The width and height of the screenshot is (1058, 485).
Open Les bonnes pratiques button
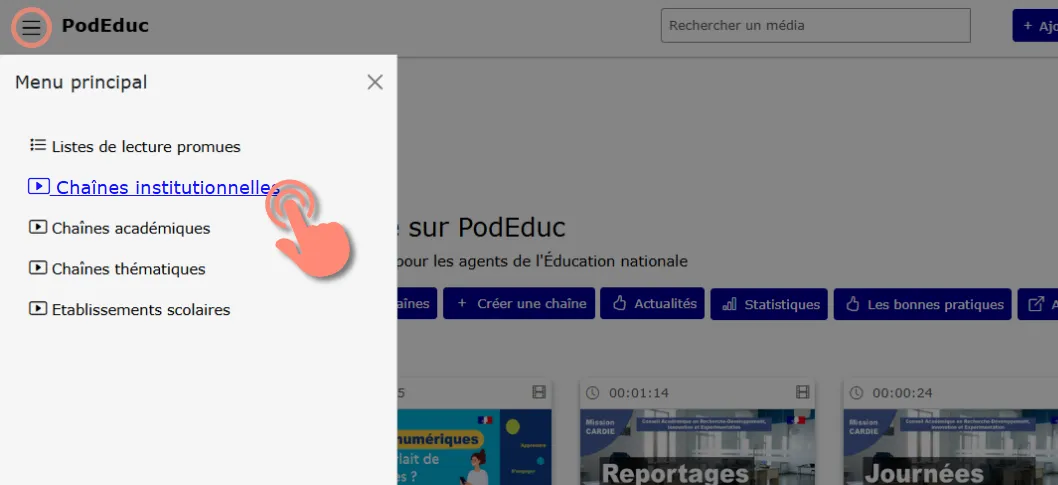[x=922, y=304]
